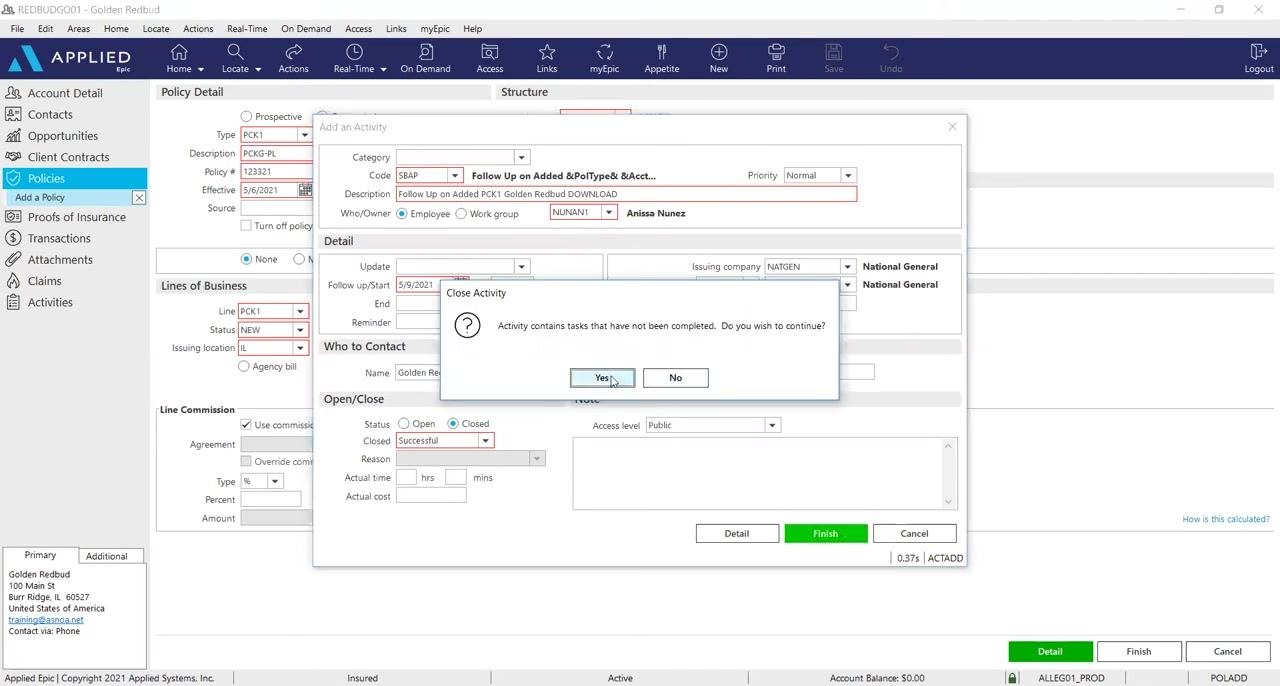This screenshot has width=1280, height=686.
Task: Open the Access toolbar icon
Action: pyautogui.click(x=490, y=58)
